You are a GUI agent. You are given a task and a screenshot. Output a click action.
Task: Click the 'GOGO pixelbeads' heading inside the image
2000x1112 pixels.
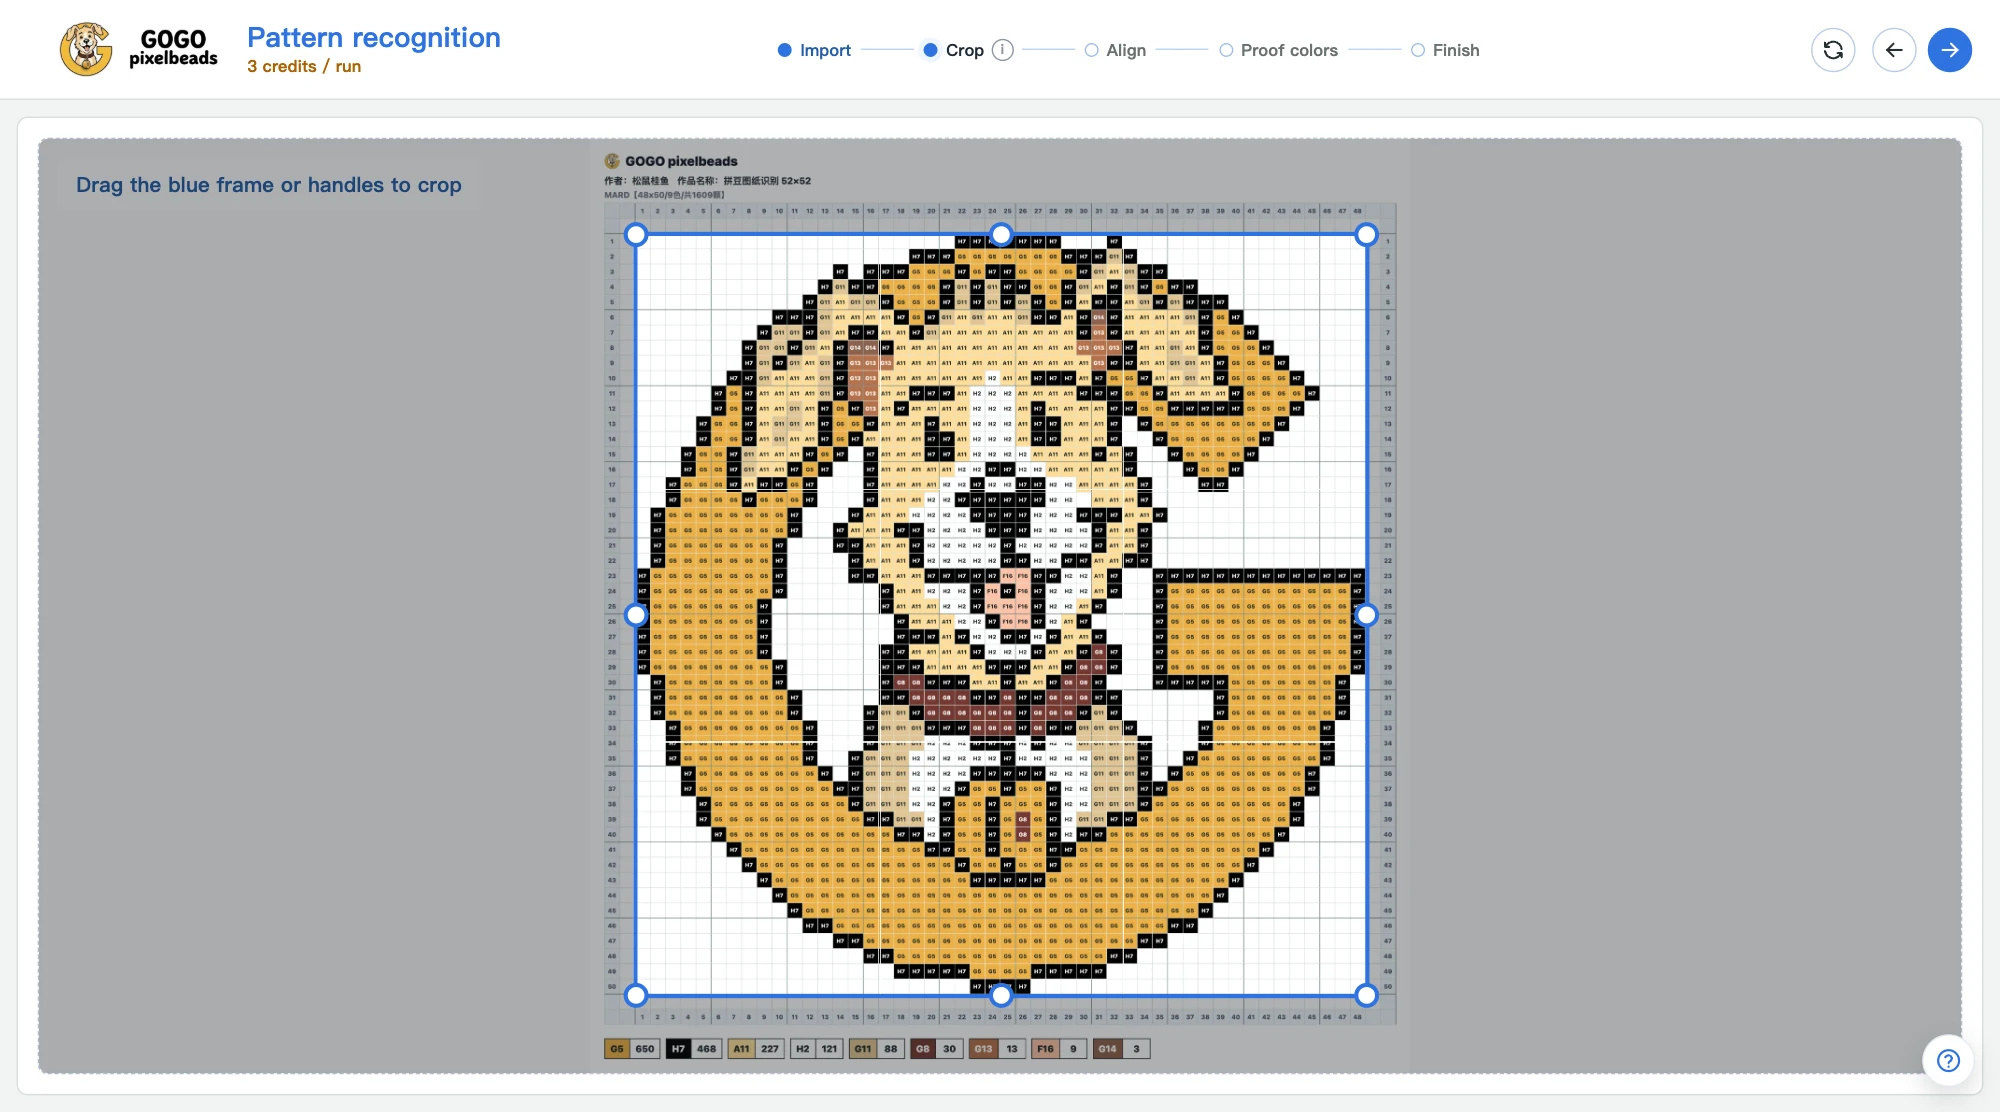[x=681, y=161]
